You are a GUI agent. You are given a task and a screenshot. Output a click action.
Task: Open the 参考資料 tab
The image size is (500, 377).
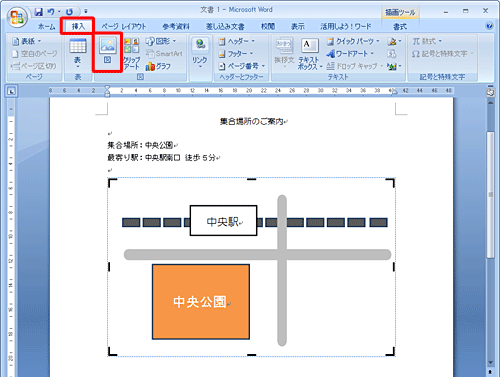tap(176, 26)
